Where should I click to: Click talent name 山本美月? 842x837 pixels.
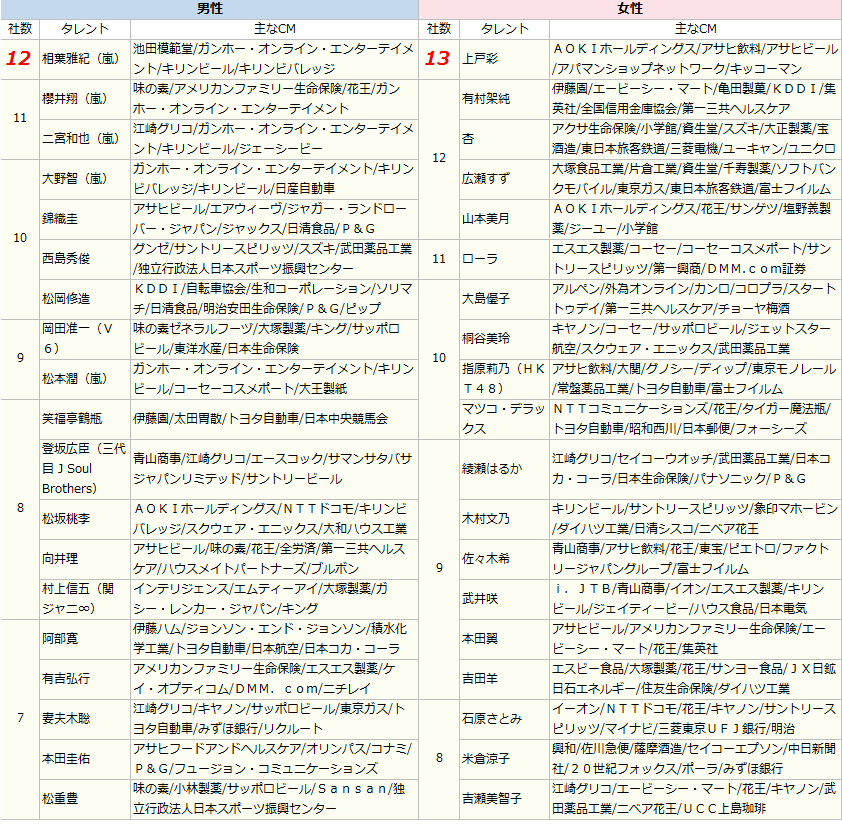tap(486, 219)
